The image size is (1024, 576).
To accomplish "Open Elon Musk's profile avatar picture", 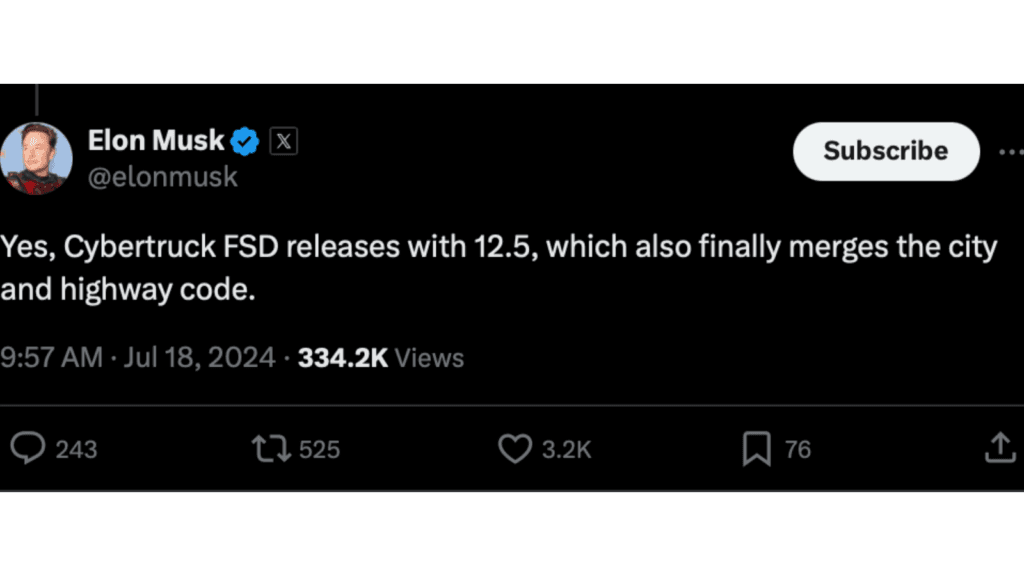I will pyautogui.click(x=37, y=158).
